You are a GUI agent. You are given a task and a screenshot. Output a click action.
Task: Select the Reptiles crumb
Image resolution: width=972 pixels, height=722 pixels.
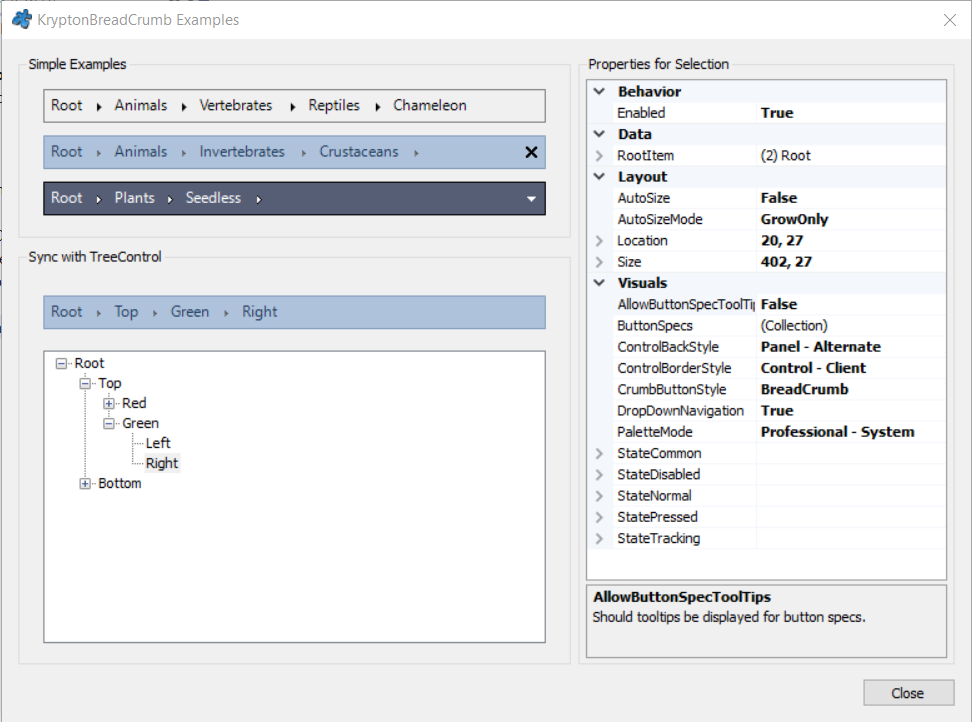334,105
